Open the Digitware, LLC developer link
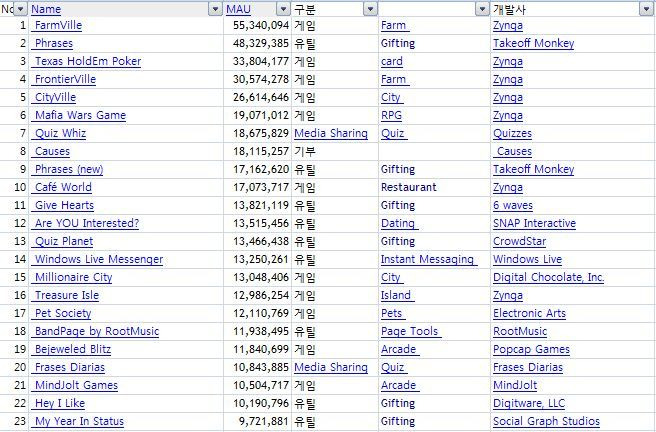The height and width of the screenshot is (432, 656). (529, 403)
